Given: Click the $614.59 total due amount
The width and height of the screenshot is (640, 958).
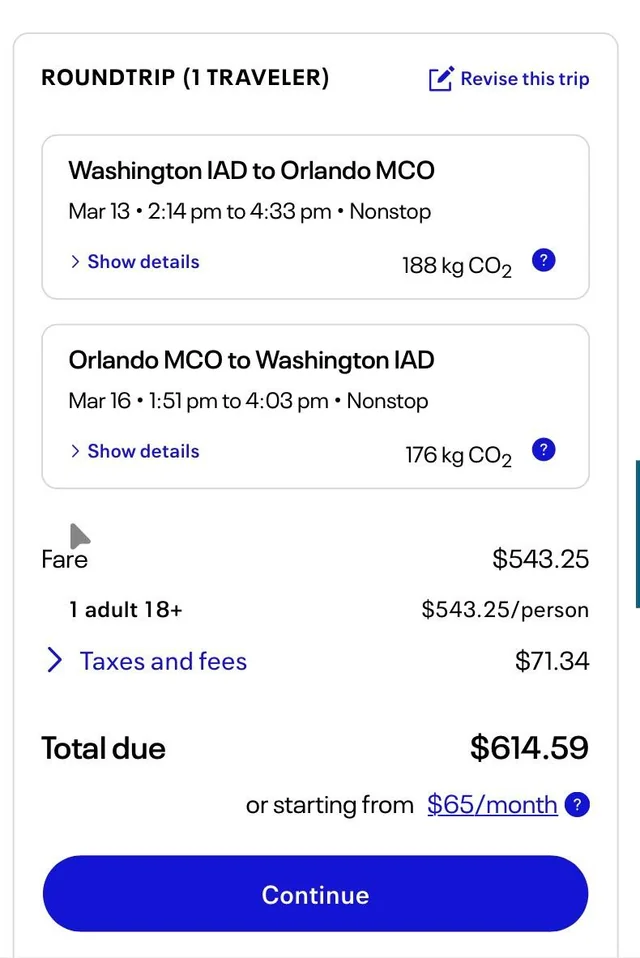Looking at the screenshot, I should pyautogui.click(x=529, y=748).
